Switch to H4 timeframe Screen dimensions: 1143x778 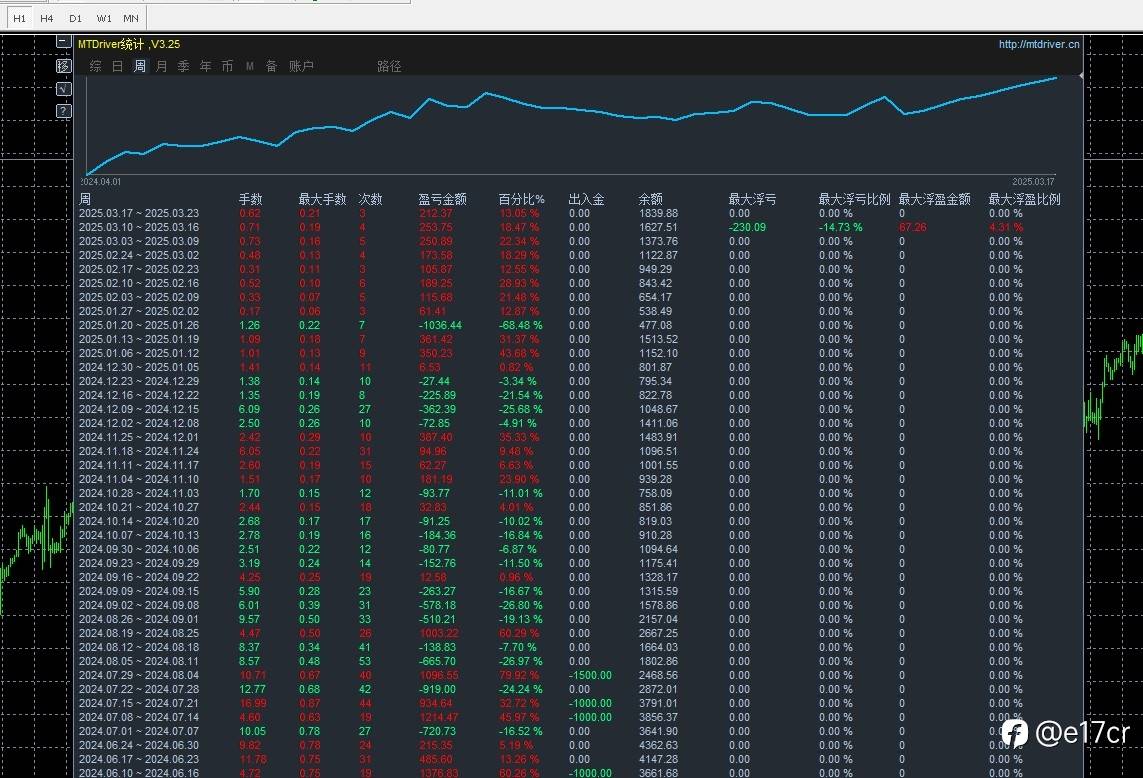(x=47, y=18)
